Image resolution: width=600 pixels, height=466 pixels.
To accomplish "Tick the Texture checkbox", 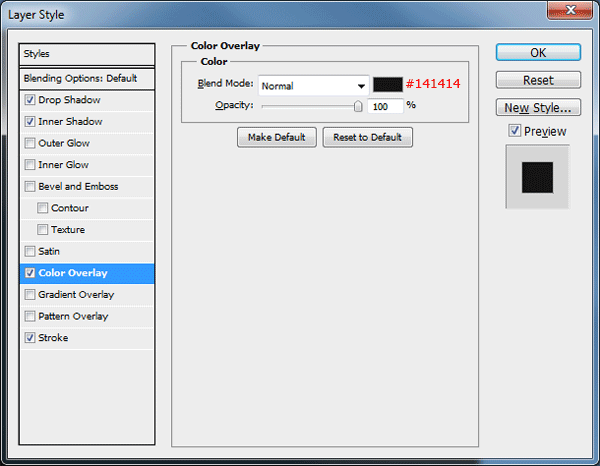I will (x=42, y=230).
